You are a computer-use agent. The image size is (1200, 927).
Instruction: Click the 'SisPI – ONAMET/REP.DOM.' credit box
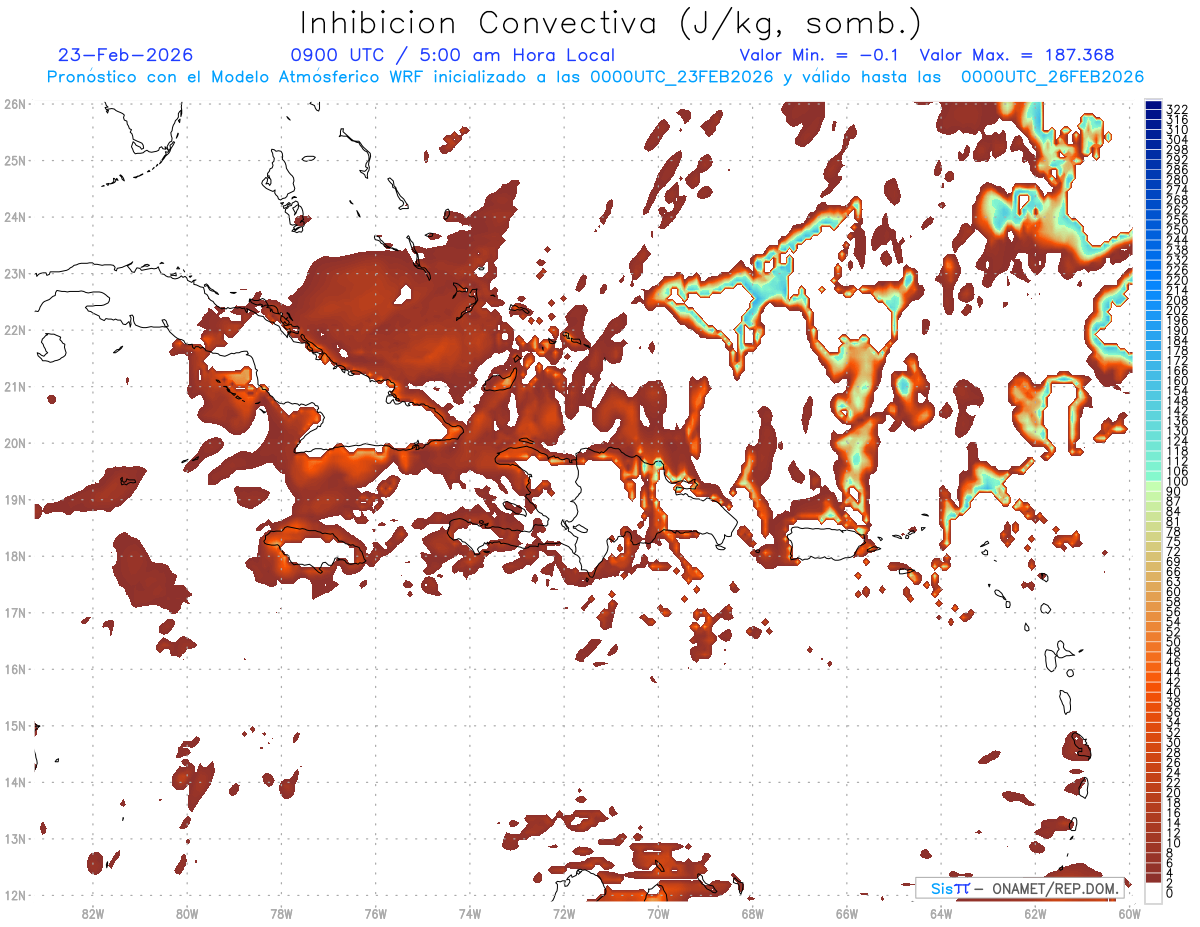(x=1019, y=888)
